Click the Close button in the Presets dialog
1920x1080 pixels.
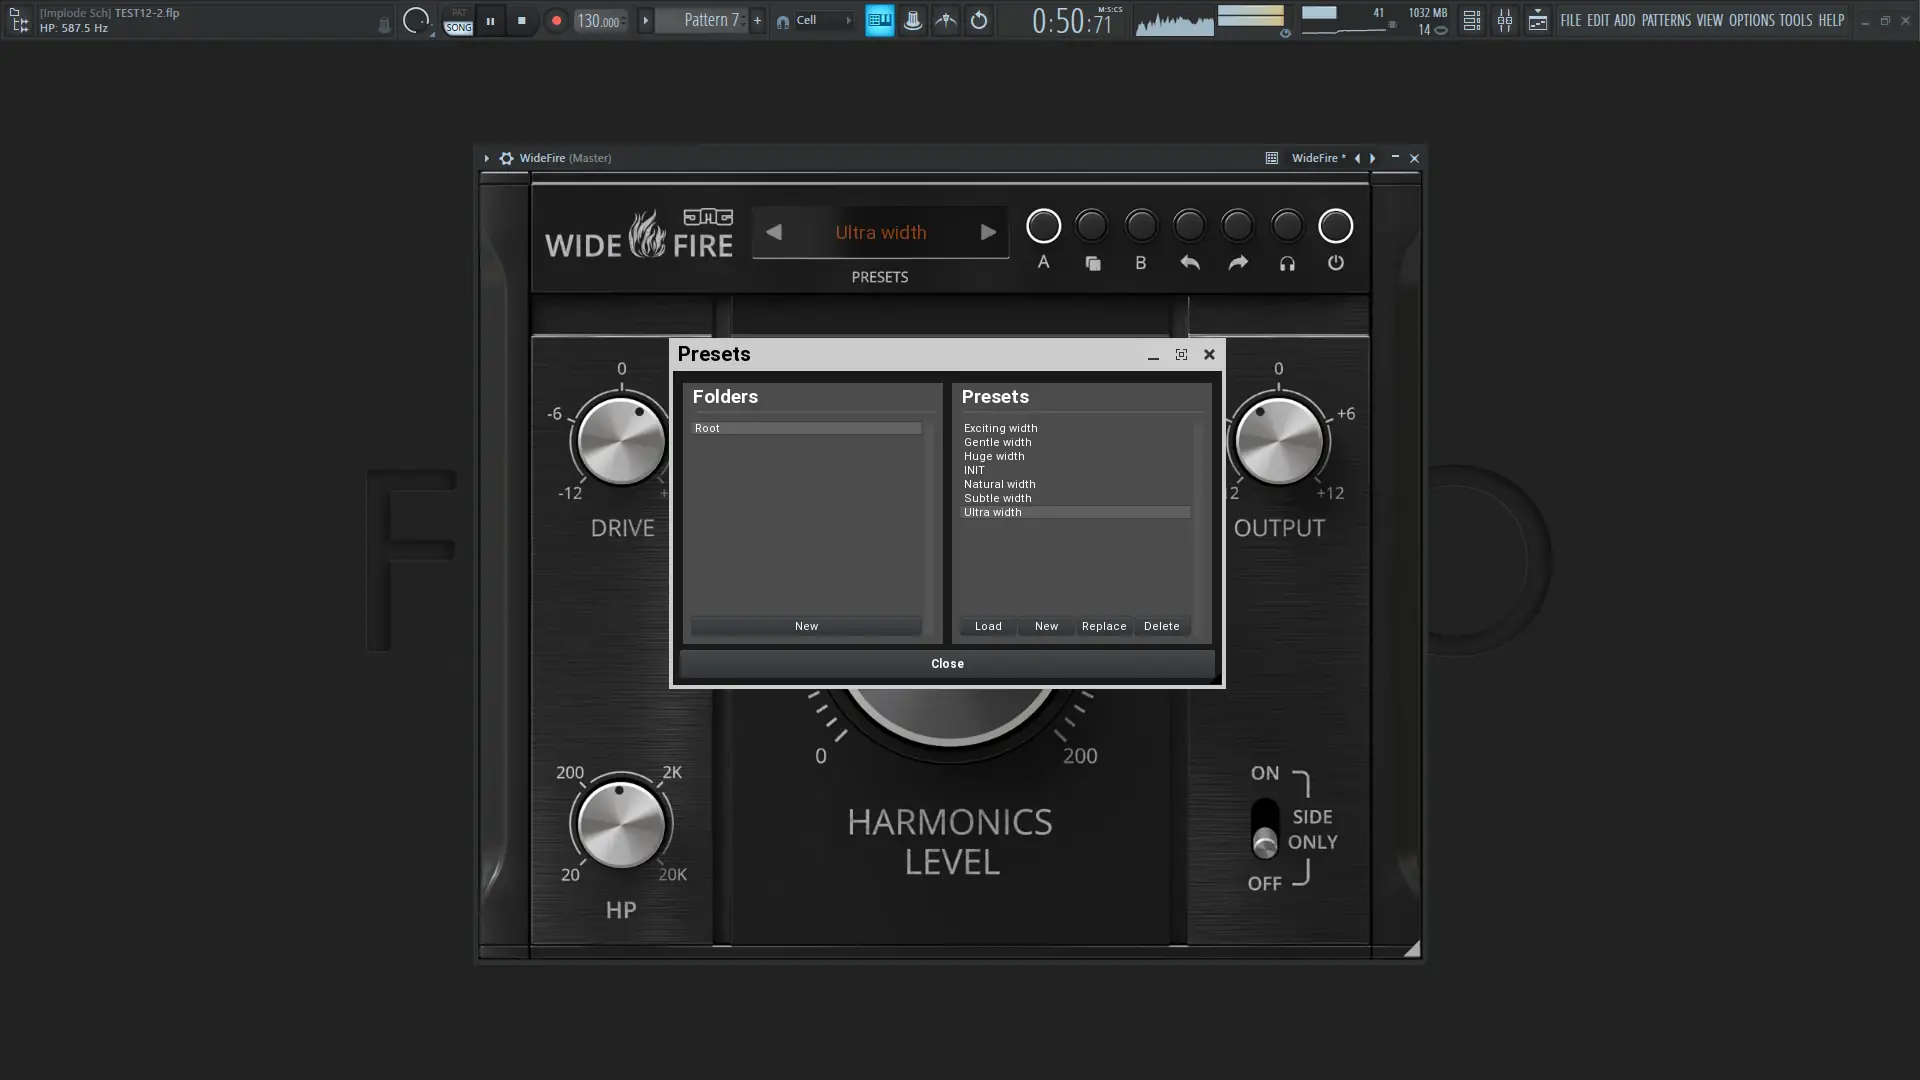pyautogui.click(x=947, y=664)
